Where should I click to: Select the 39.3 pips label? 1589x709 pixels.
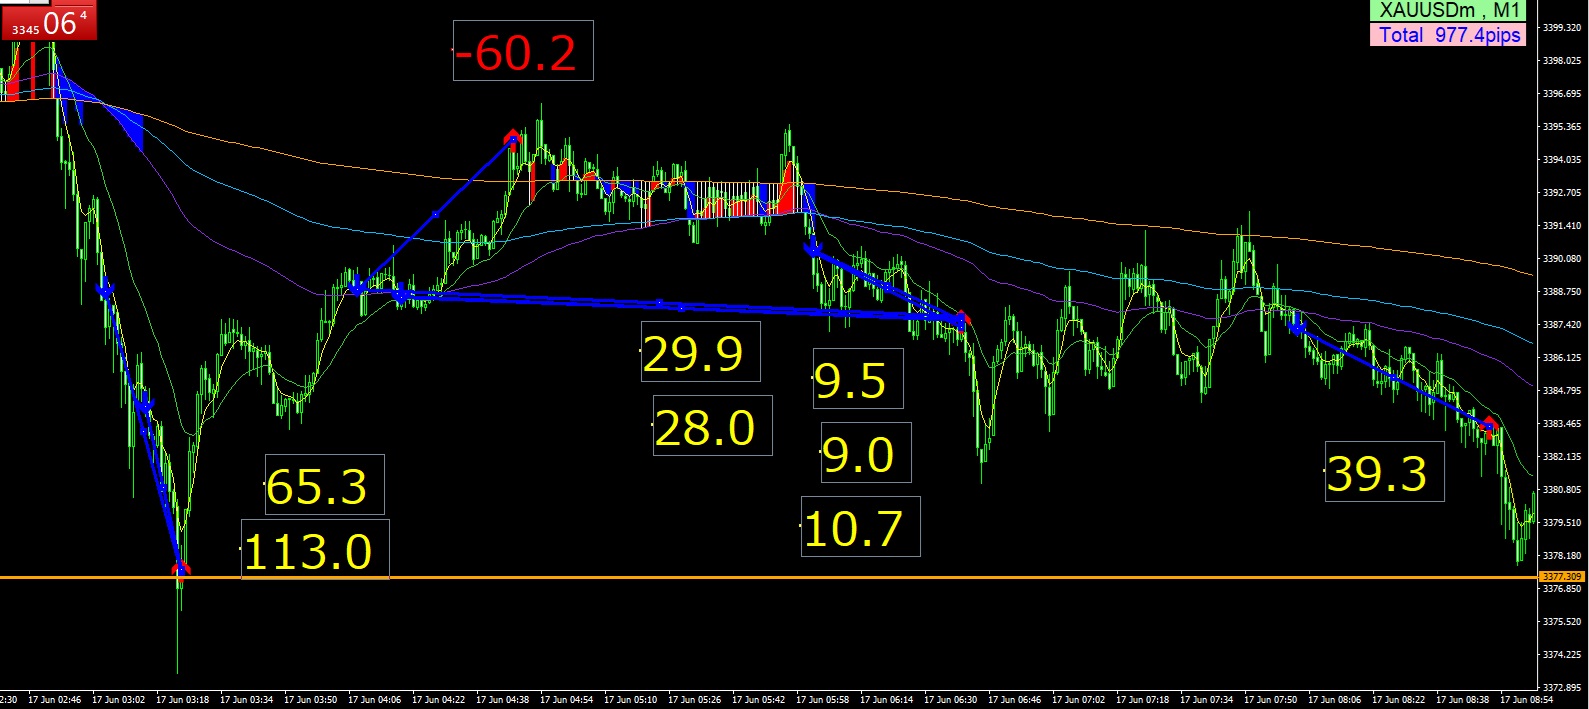click(x=1384, y=472)
